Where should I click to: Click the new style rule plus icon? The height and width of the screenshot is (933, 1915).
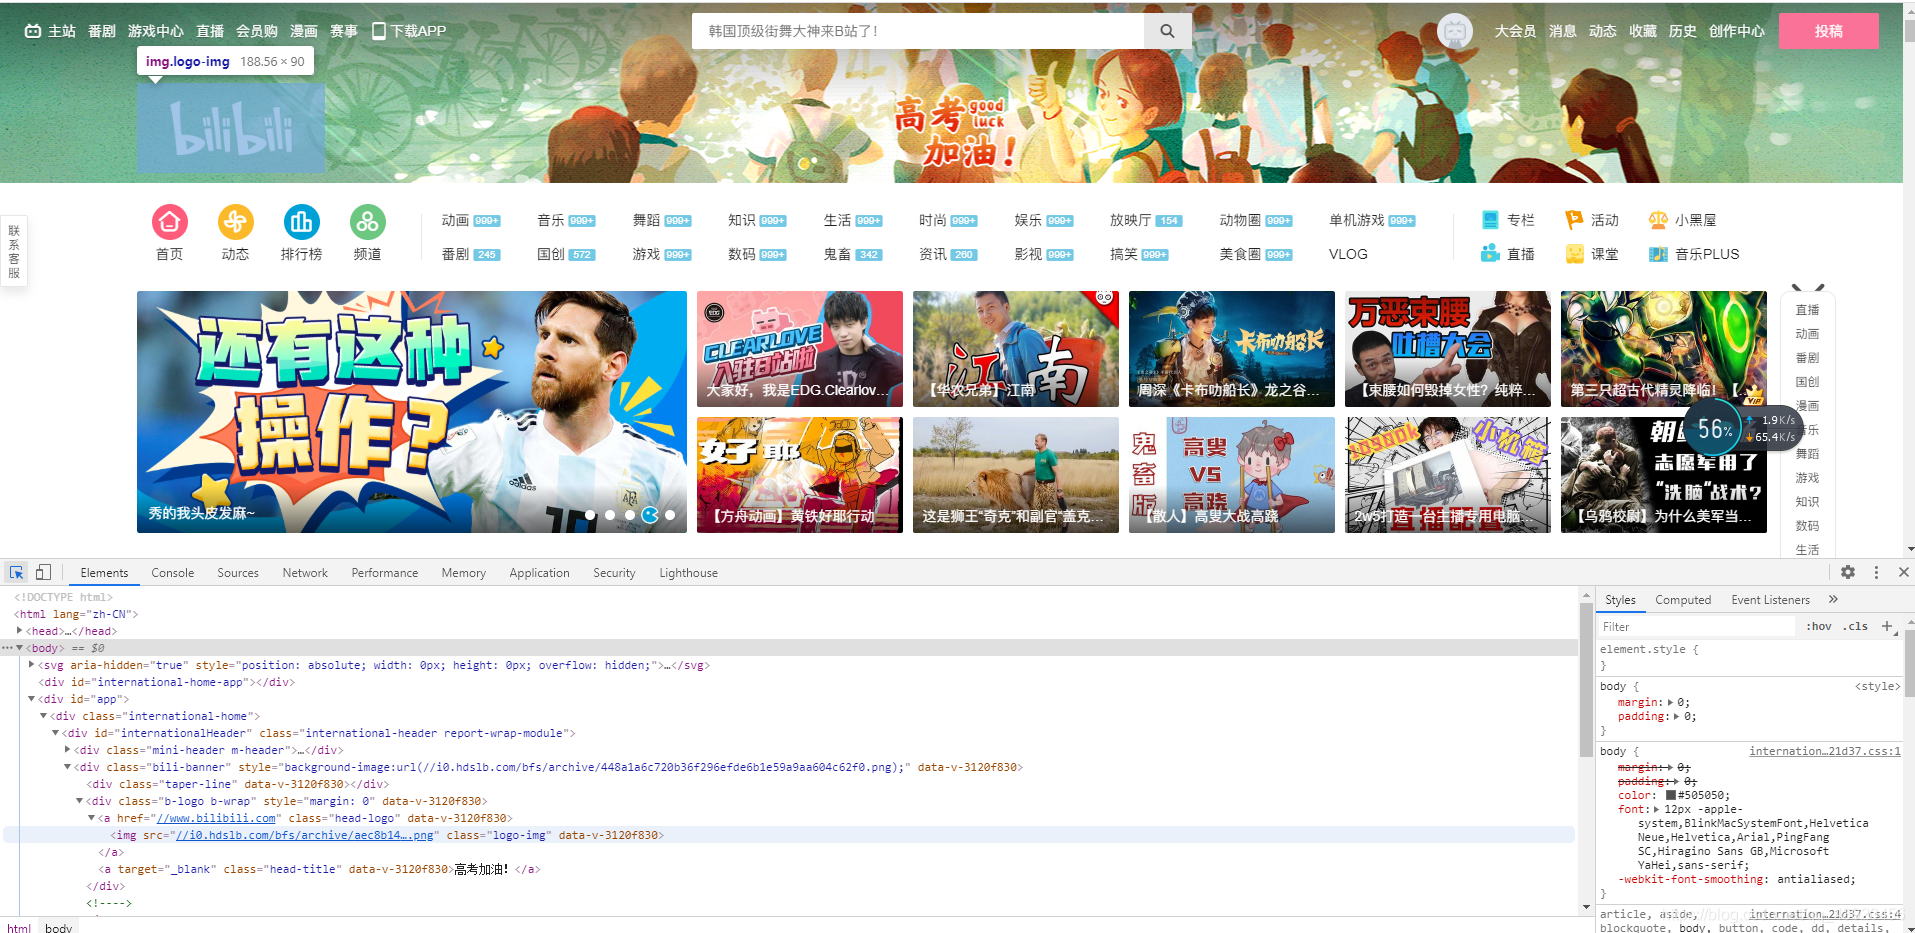coord(1887,626)
